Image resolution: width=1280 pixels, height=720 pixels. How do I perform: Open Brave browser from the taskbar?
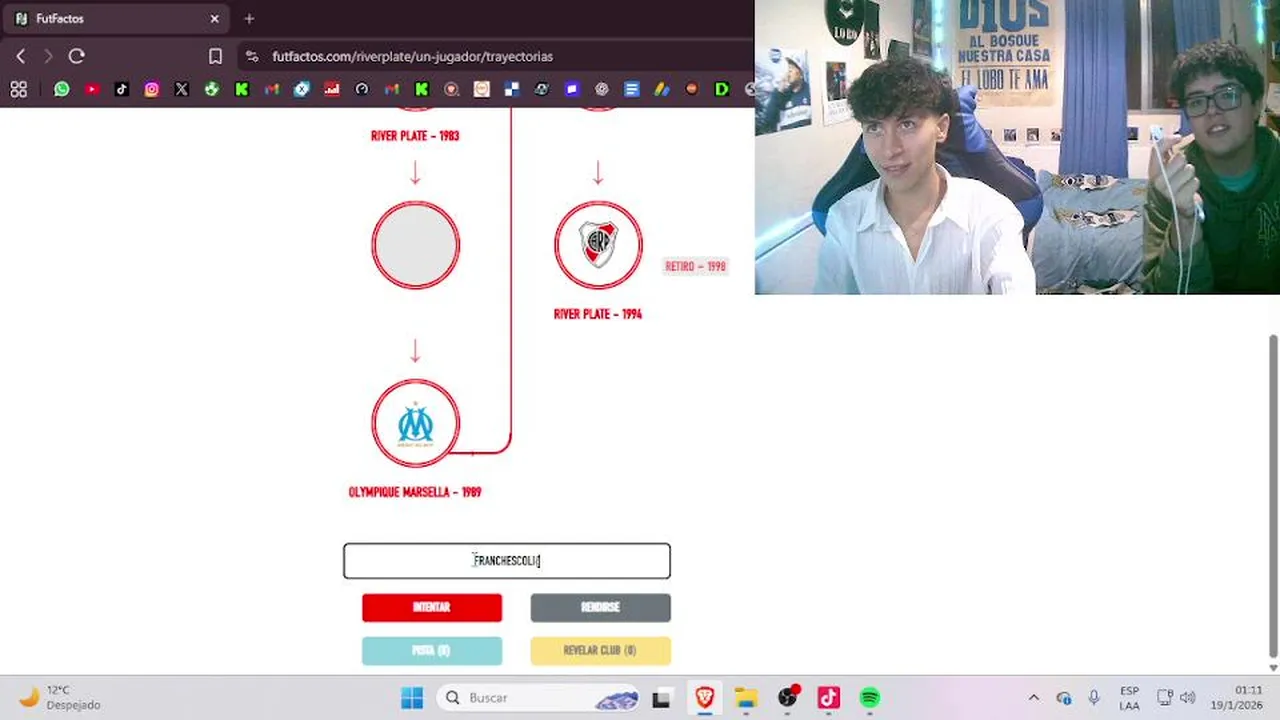(705, 697)
